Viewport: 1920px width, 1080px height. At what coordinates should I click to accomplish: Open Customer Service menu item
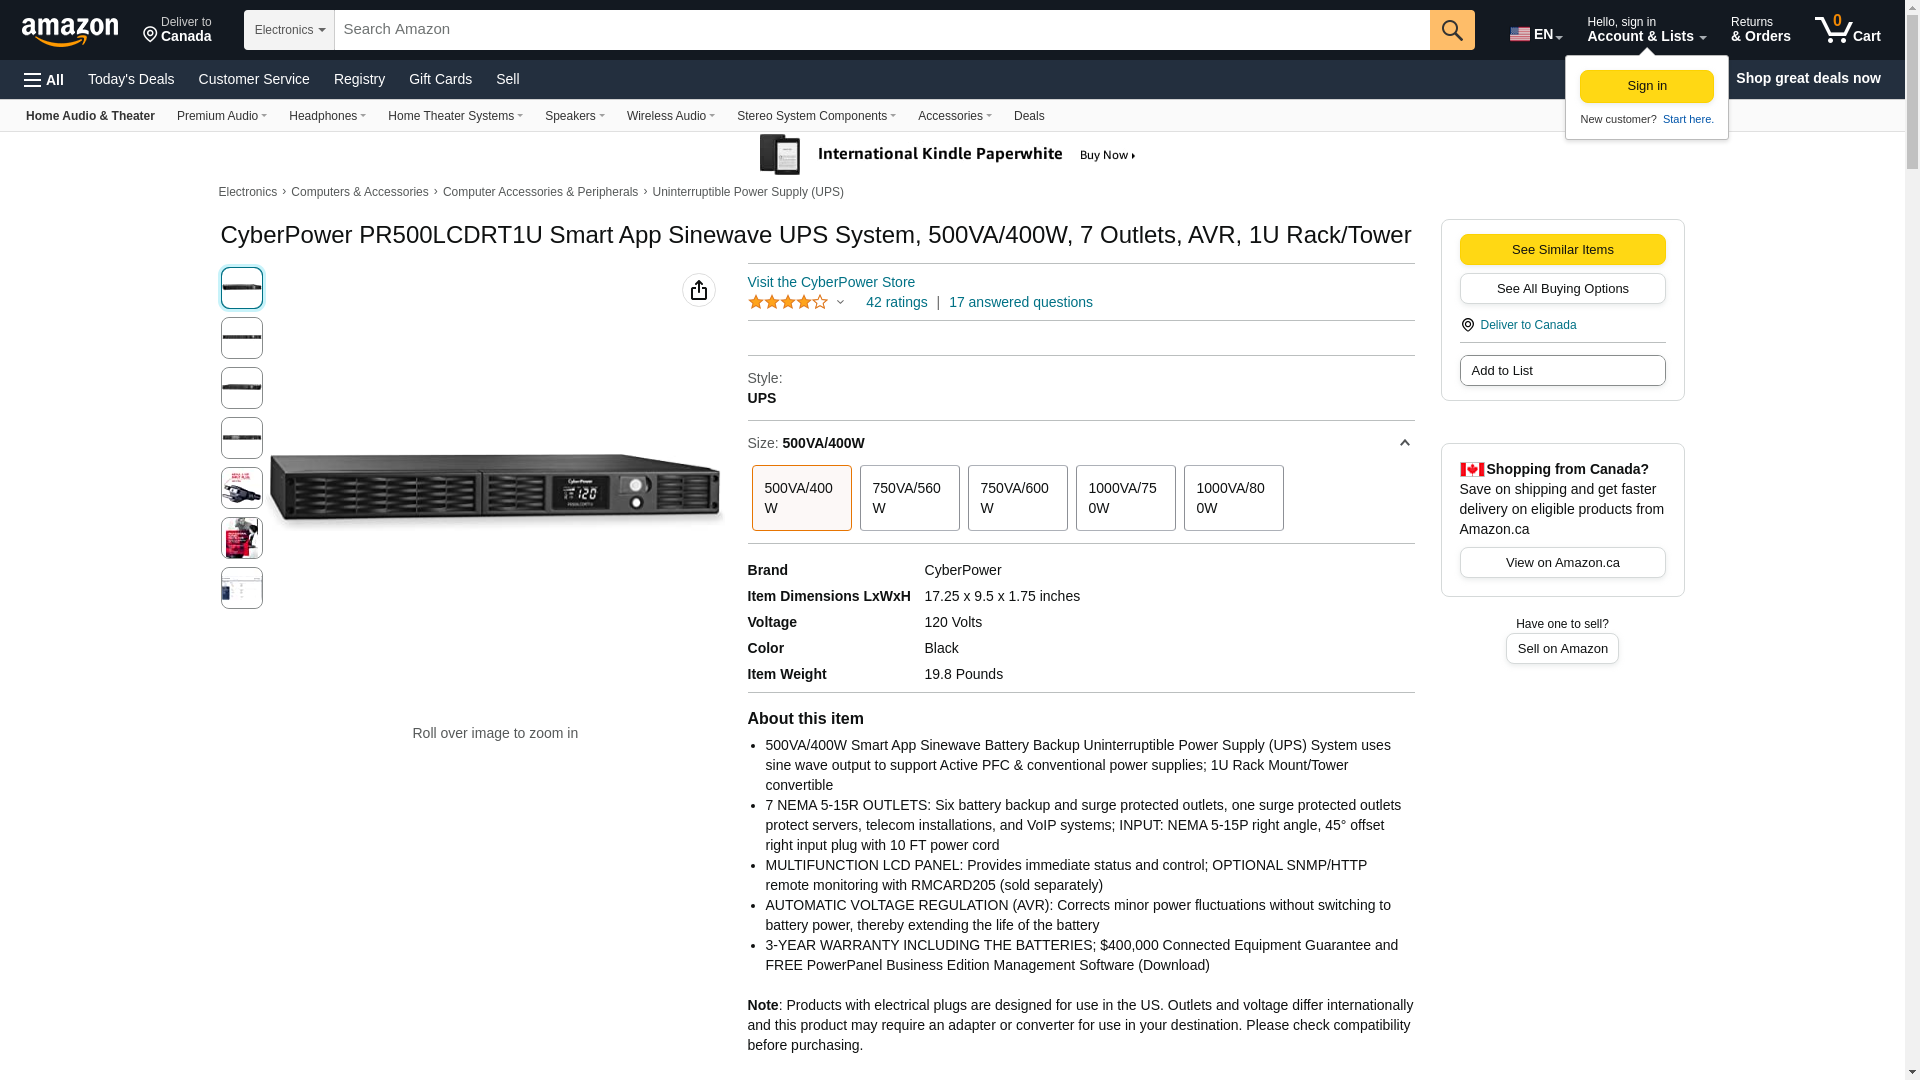click(x=254, y=79)
